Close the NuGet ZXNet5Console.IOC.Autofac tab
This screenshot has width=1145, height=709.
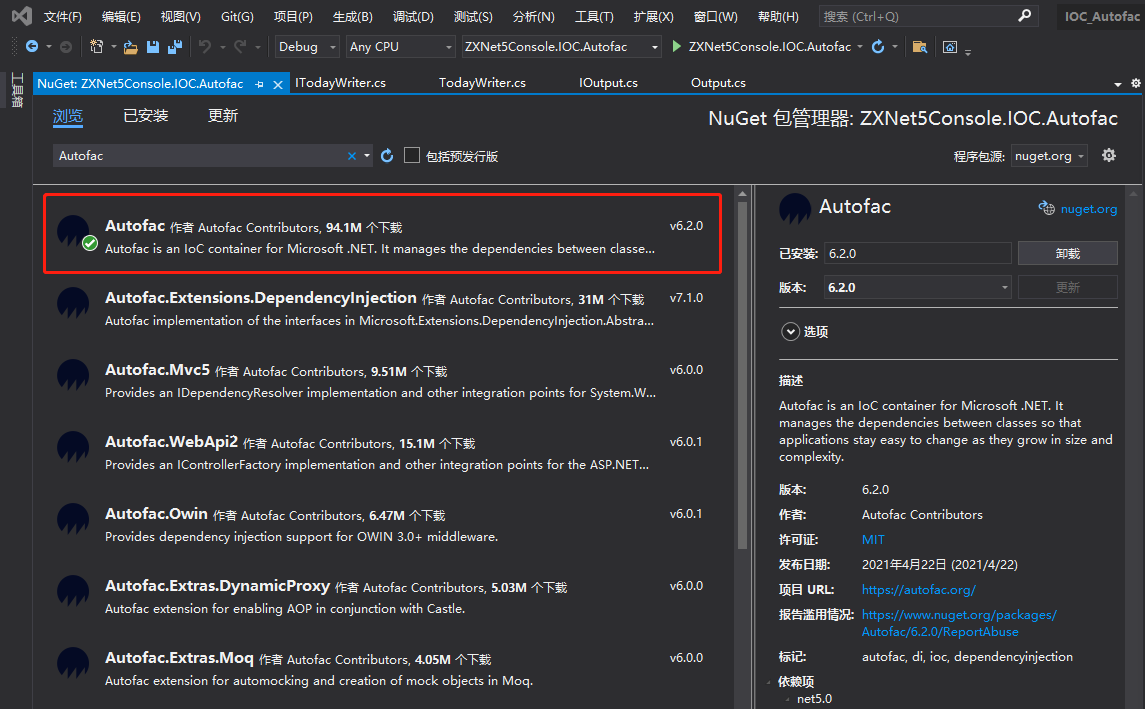(277, 85)
